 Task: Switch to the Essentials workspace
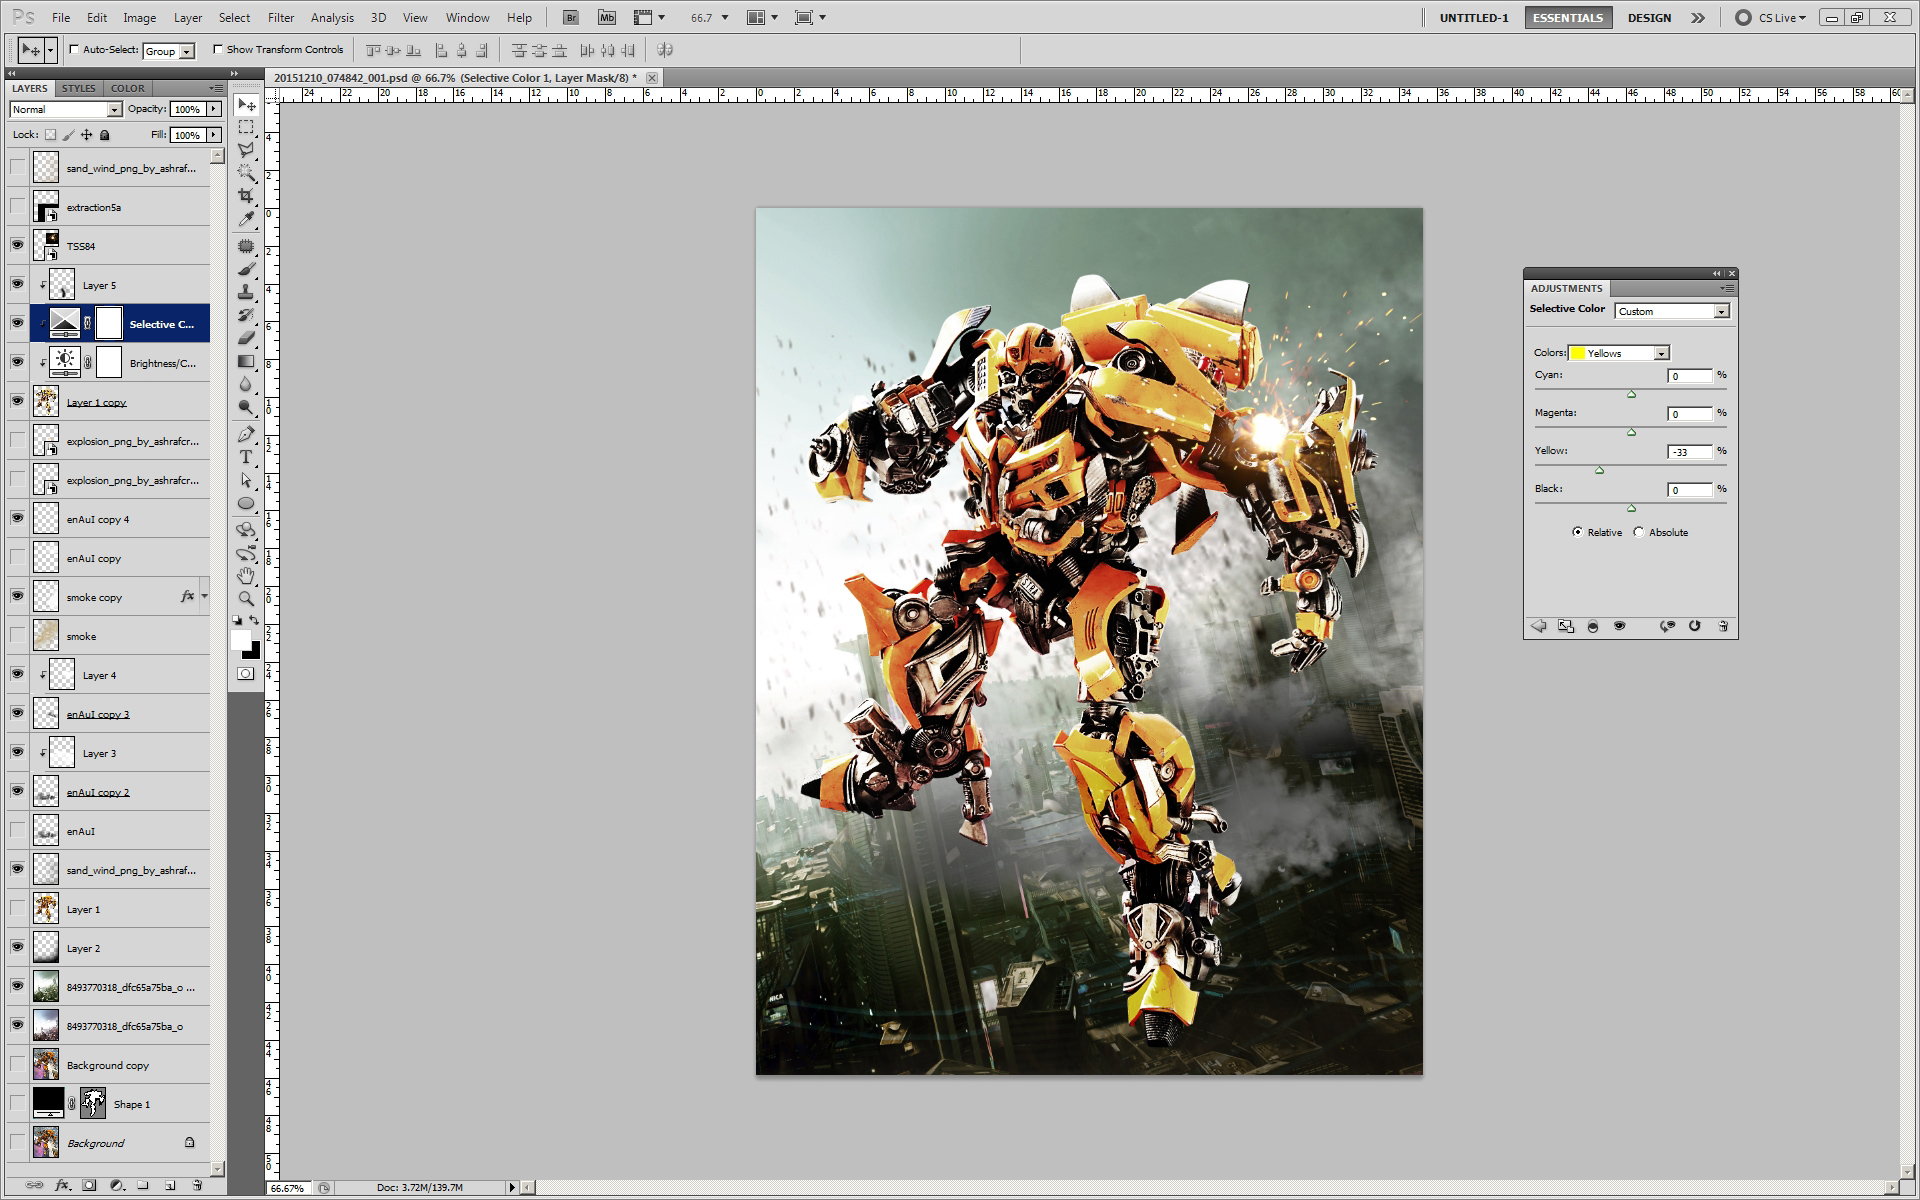point(1568,17)
